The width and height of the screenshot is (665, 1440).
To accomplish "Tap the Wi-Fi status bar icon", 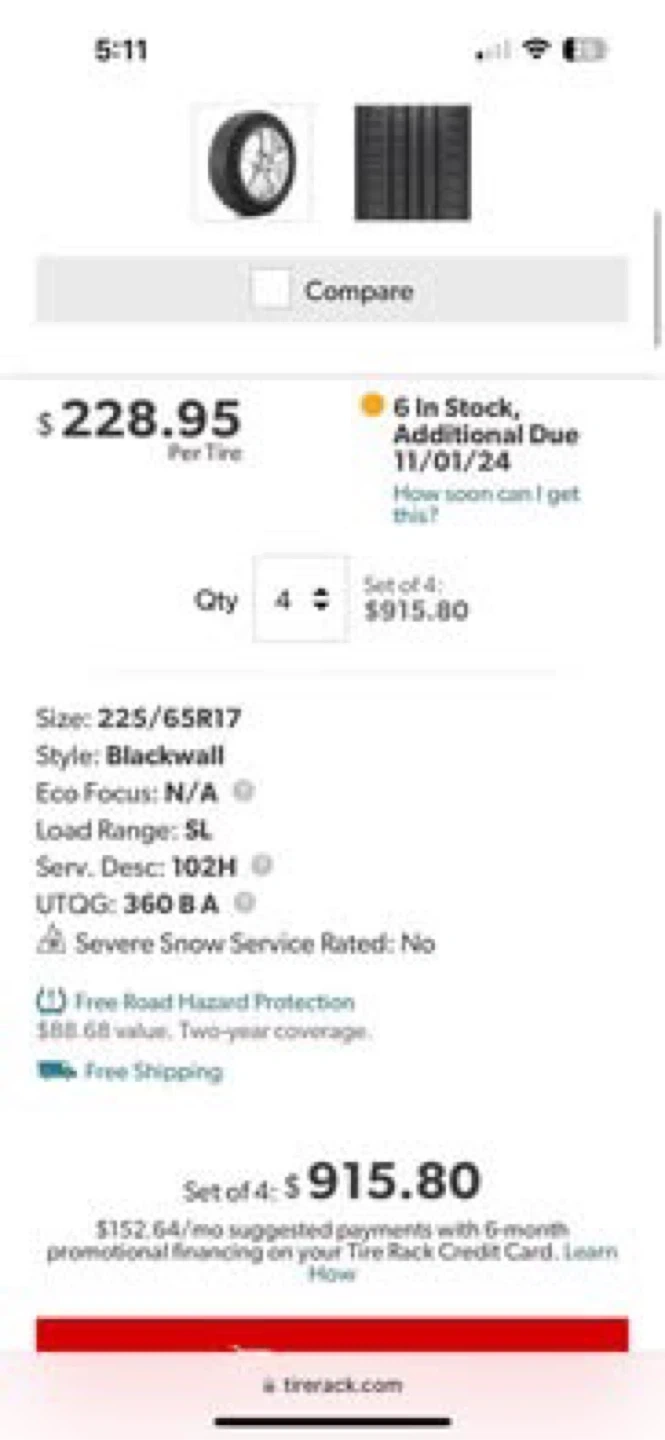I will pyautogui.click(x=537, y=50).
